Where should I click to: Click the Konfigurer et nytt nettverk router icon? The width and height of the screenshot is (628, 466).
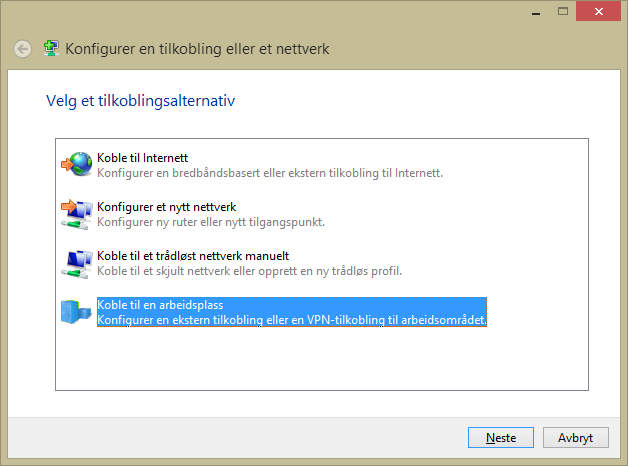coord(76,213)
